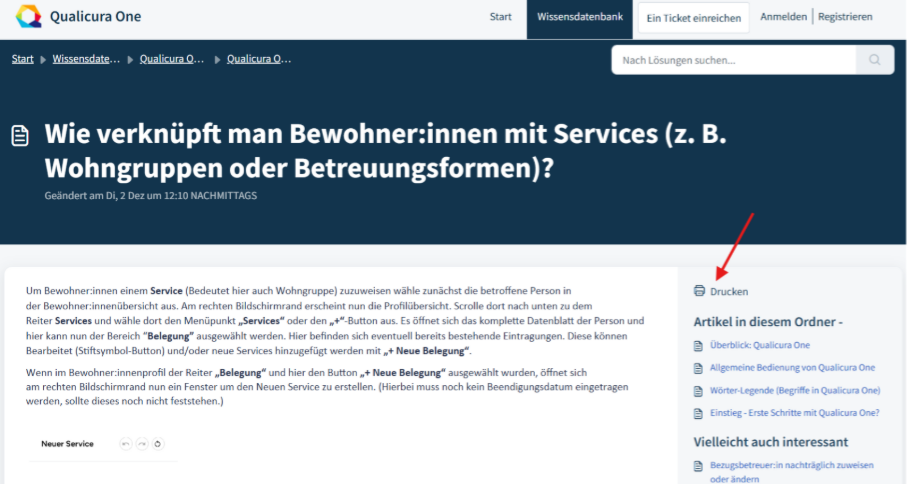Click the search magnifier button
The width and height of the screenshot is (907, 484).
click(875, 60)
